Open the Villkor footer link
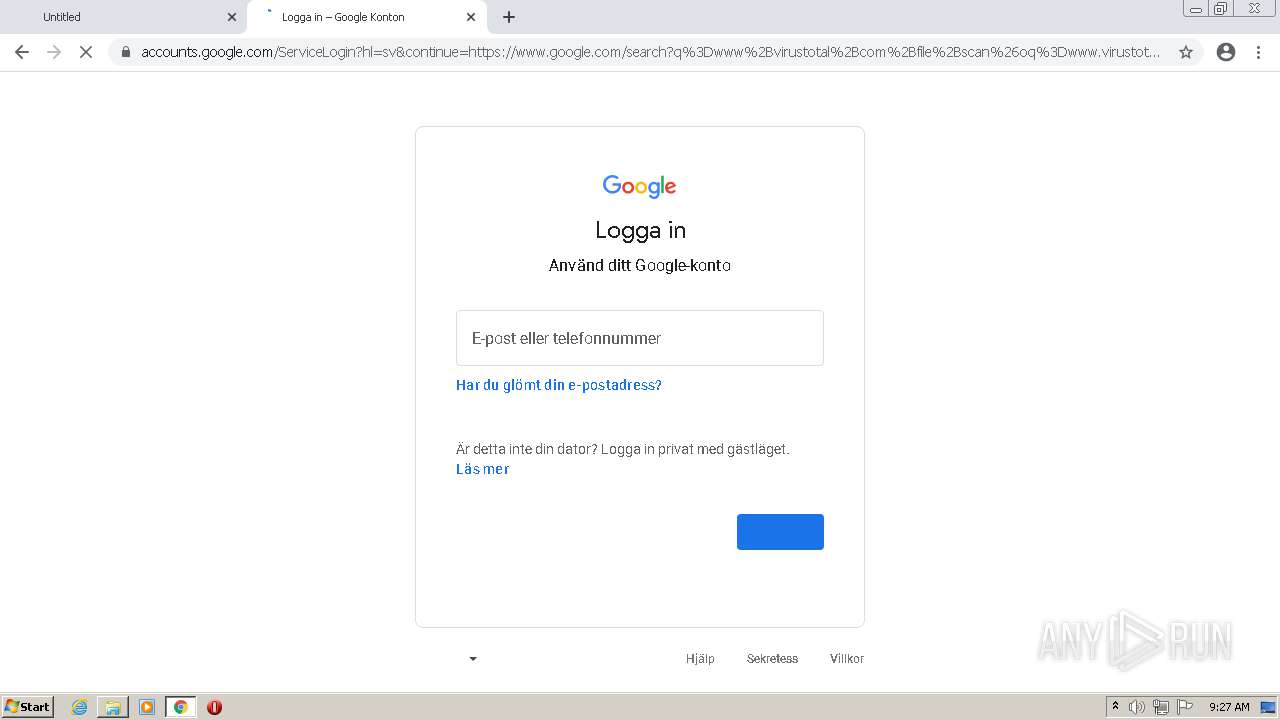The width and height of the screenshot is (1280, 720). click(x=847, y=659)
